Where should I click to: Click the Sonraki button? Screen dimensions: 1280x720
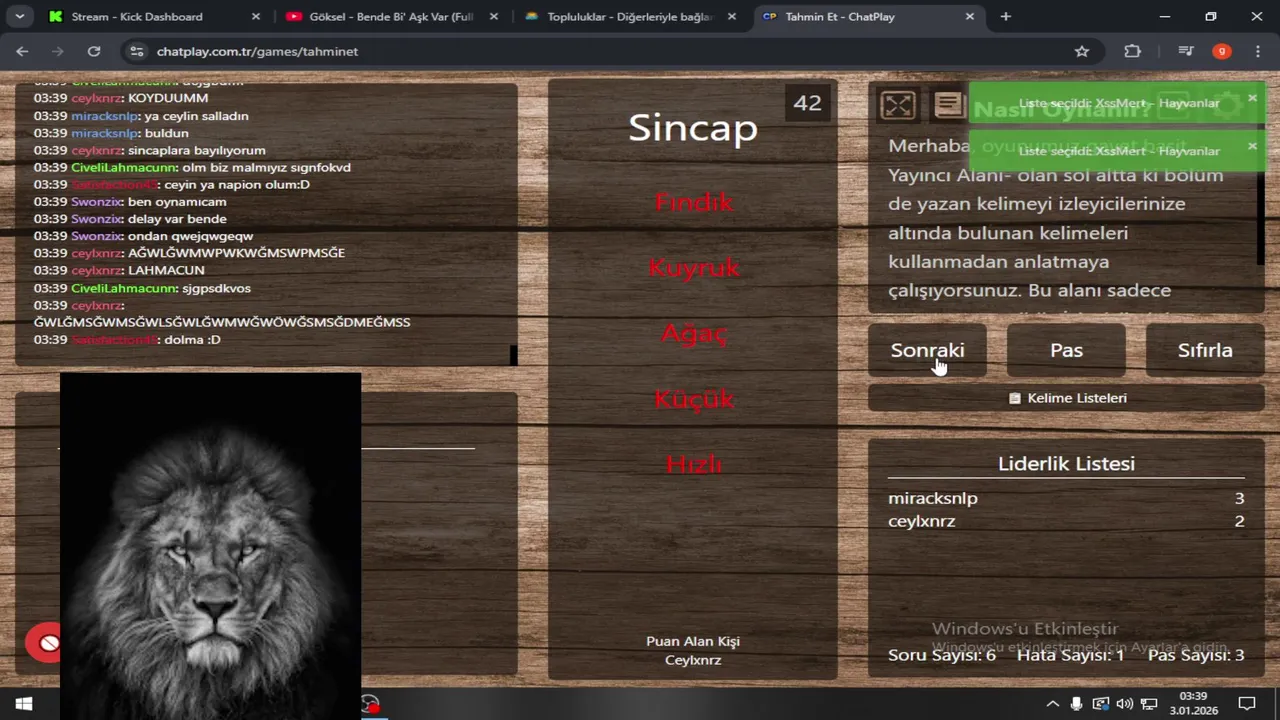(x=927, y=350)
